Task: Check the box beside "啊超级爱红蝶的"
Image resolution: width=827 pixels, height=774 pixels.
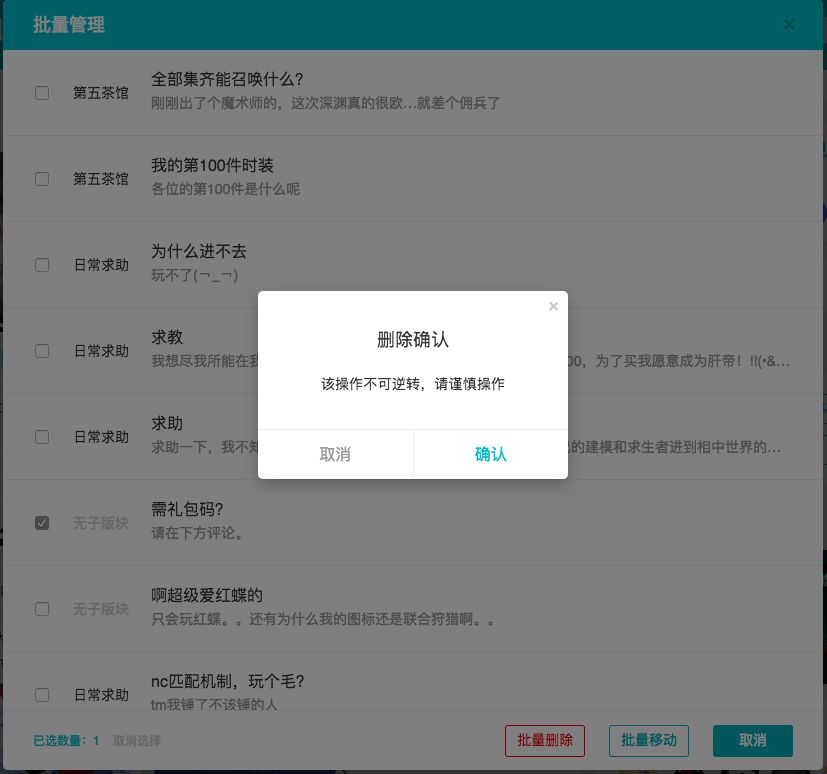Action: 42,608
